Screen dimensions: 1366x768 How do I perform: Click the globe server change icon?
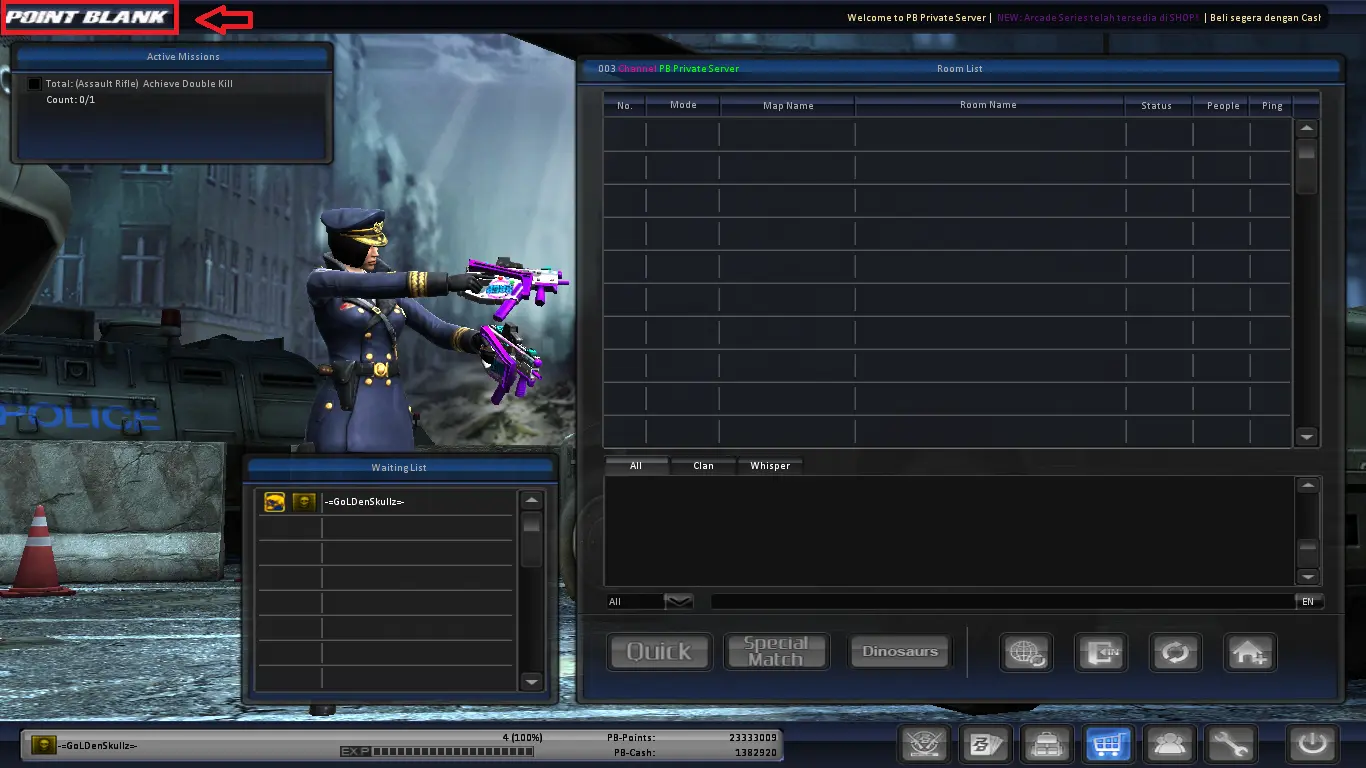(1026, 653)
